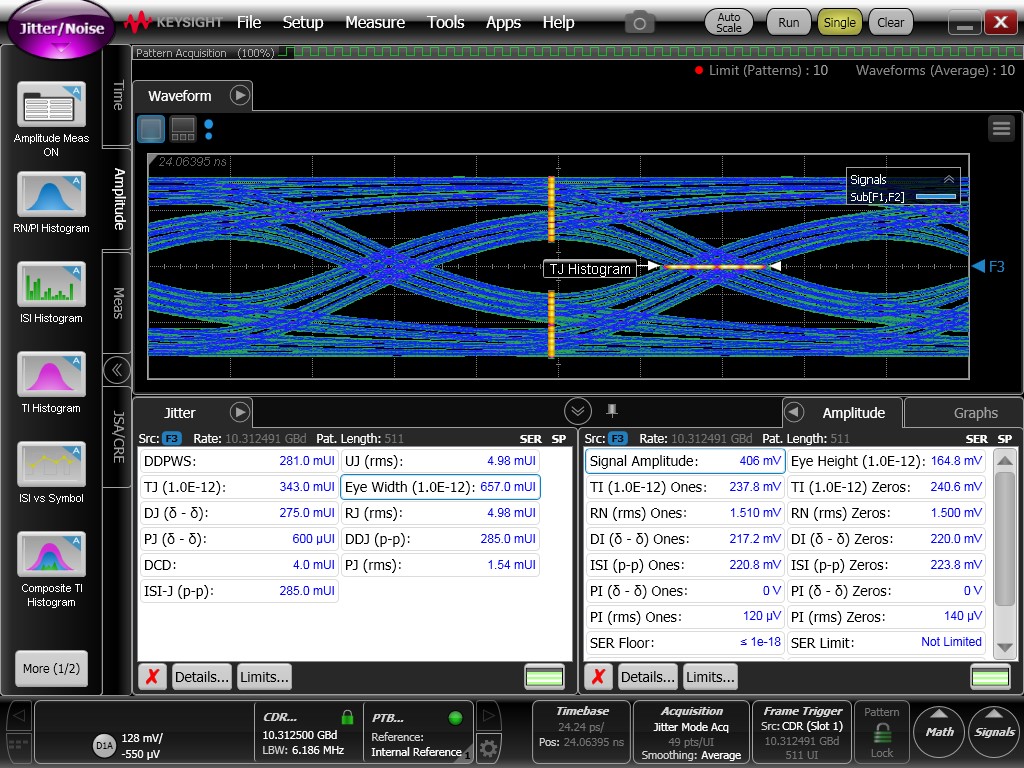Click the F3 source badge in Amplitude panel
Screen dimensions: 1024x768
[618, 439]
